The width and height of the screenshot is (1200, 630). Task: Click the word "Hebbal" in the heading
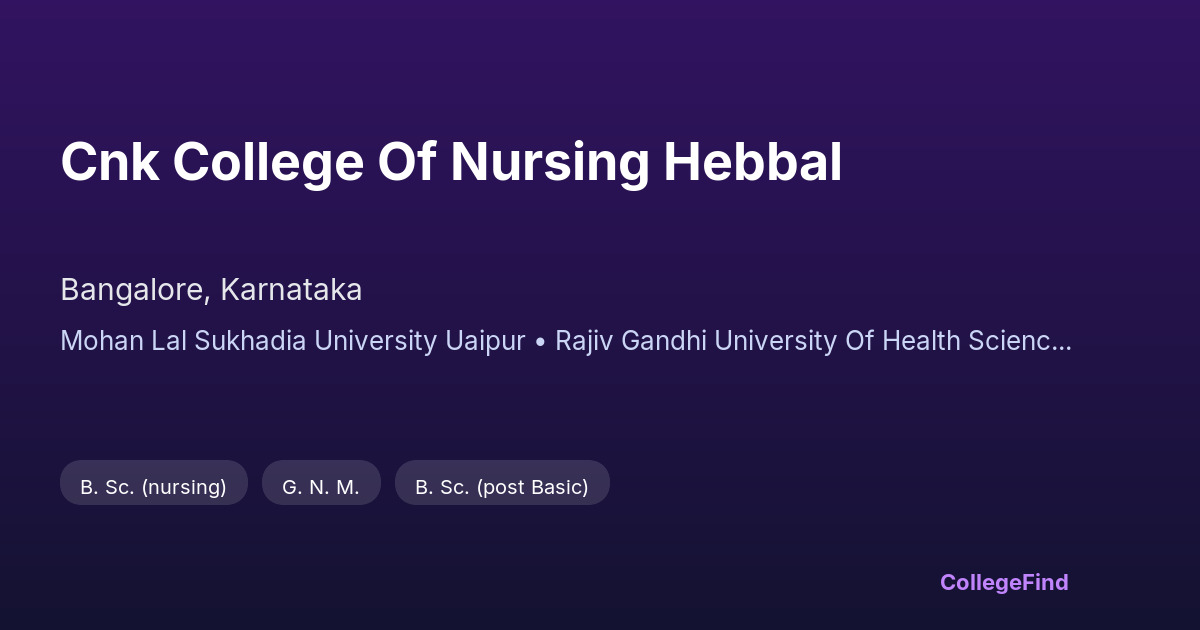pos(752,163)
